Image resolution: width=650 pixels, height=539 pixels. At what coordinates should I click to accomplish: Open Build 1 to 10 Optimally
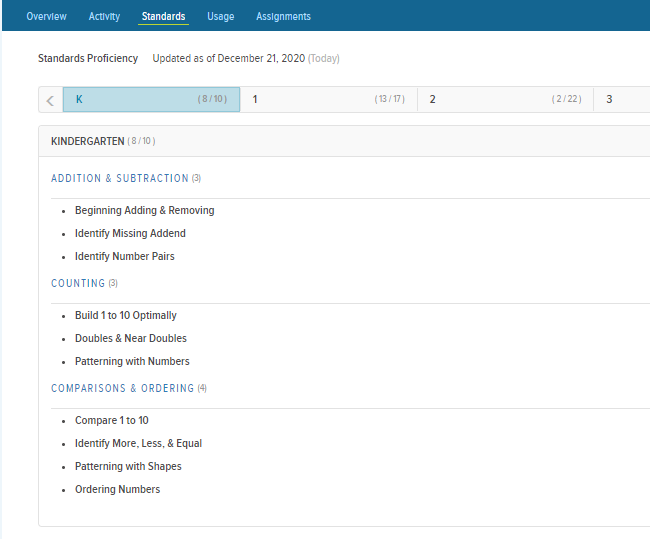pos(126,316)
